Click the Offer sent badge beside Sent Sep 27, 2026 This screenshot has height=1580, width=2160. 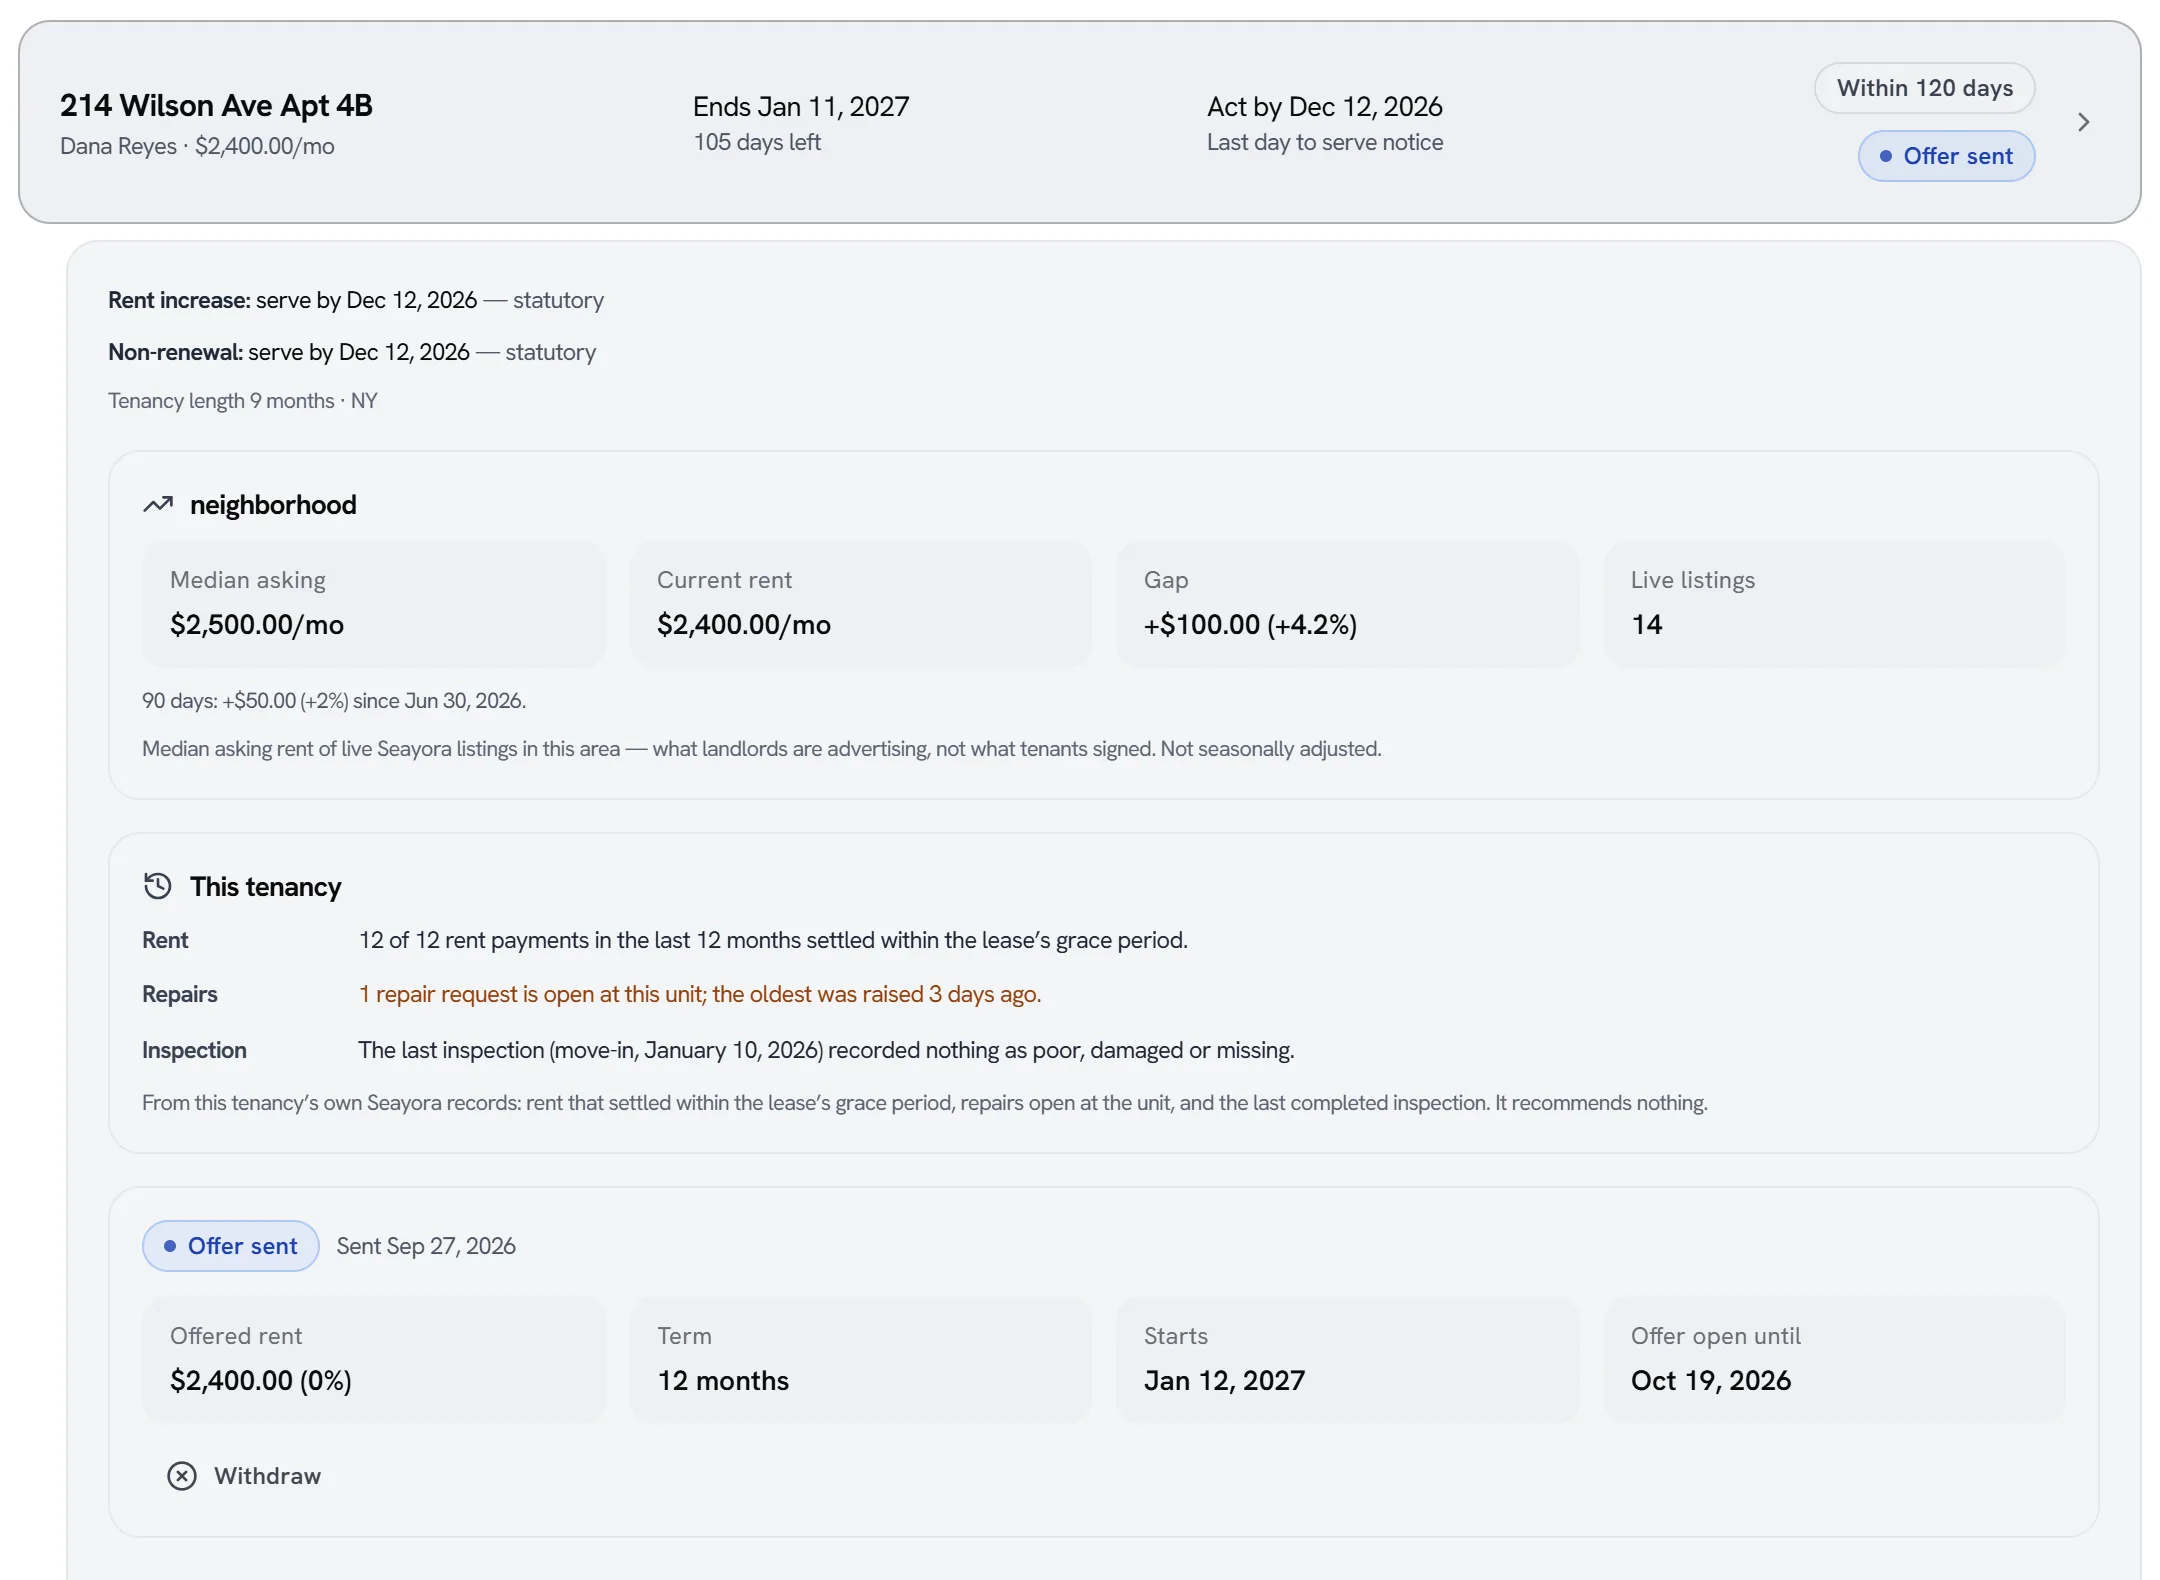231,1246
